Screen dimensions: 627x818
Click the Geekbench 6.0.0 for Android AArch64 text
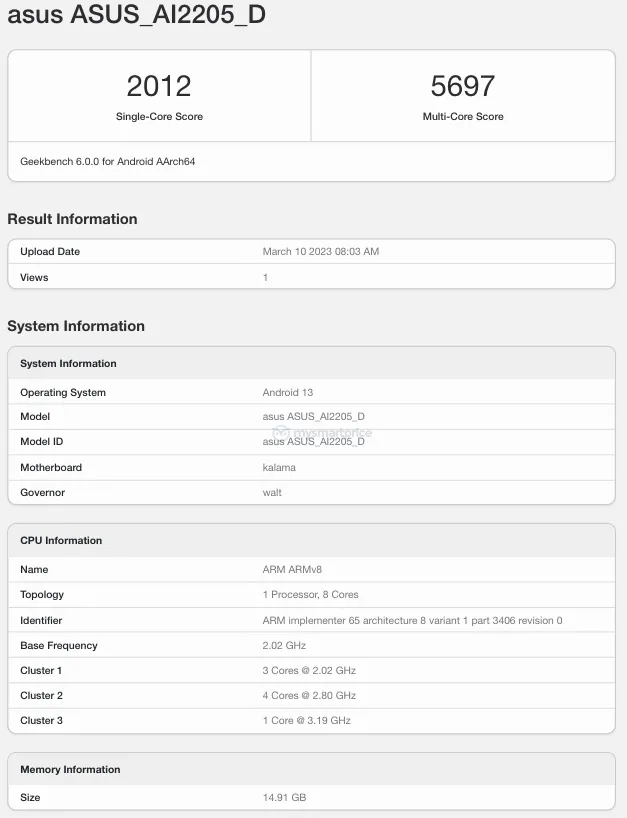pyautogui.click(x=108, y=161)
